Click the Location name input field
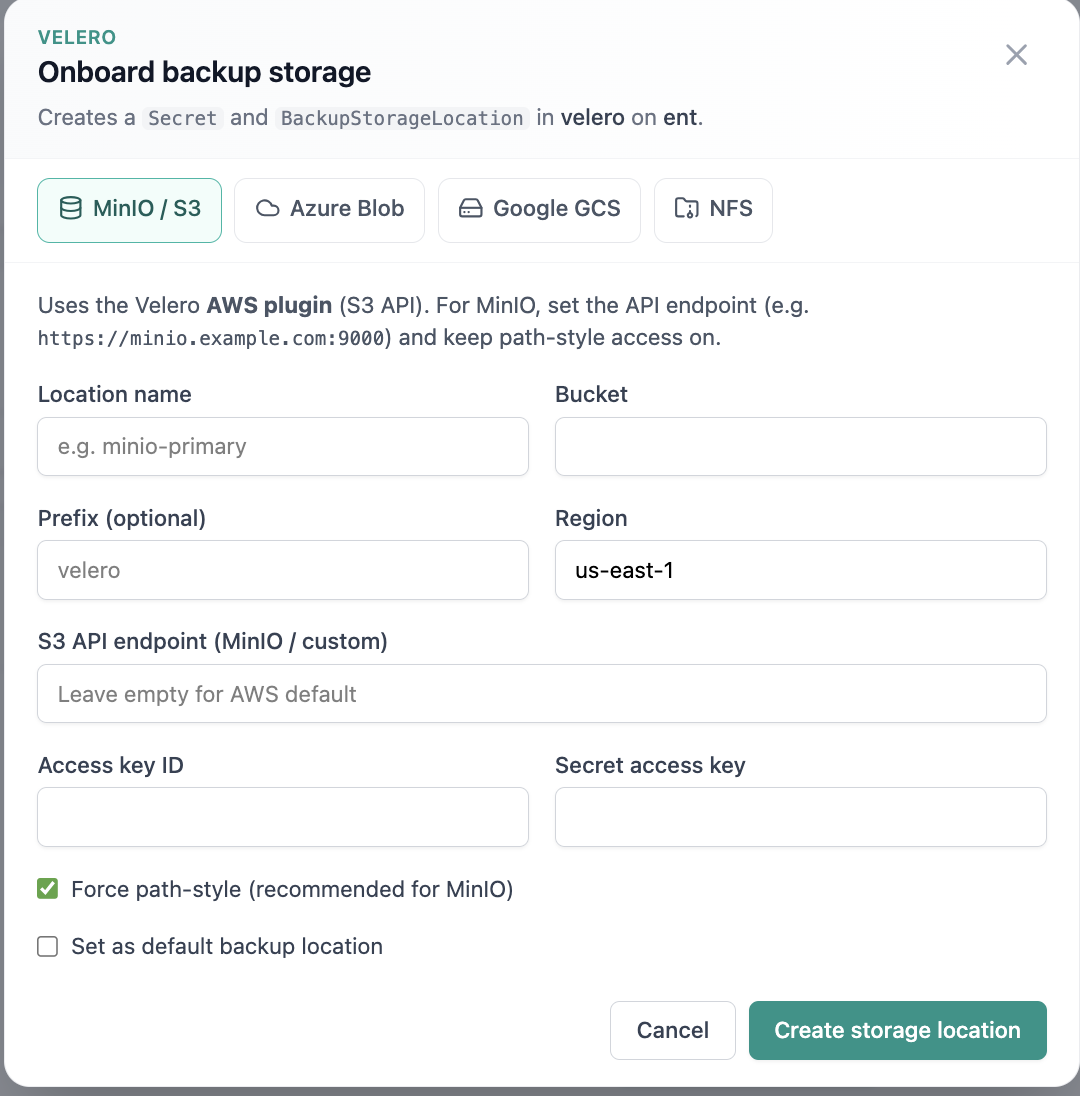The image size is (1080, 1096). [x=283, y=447]
